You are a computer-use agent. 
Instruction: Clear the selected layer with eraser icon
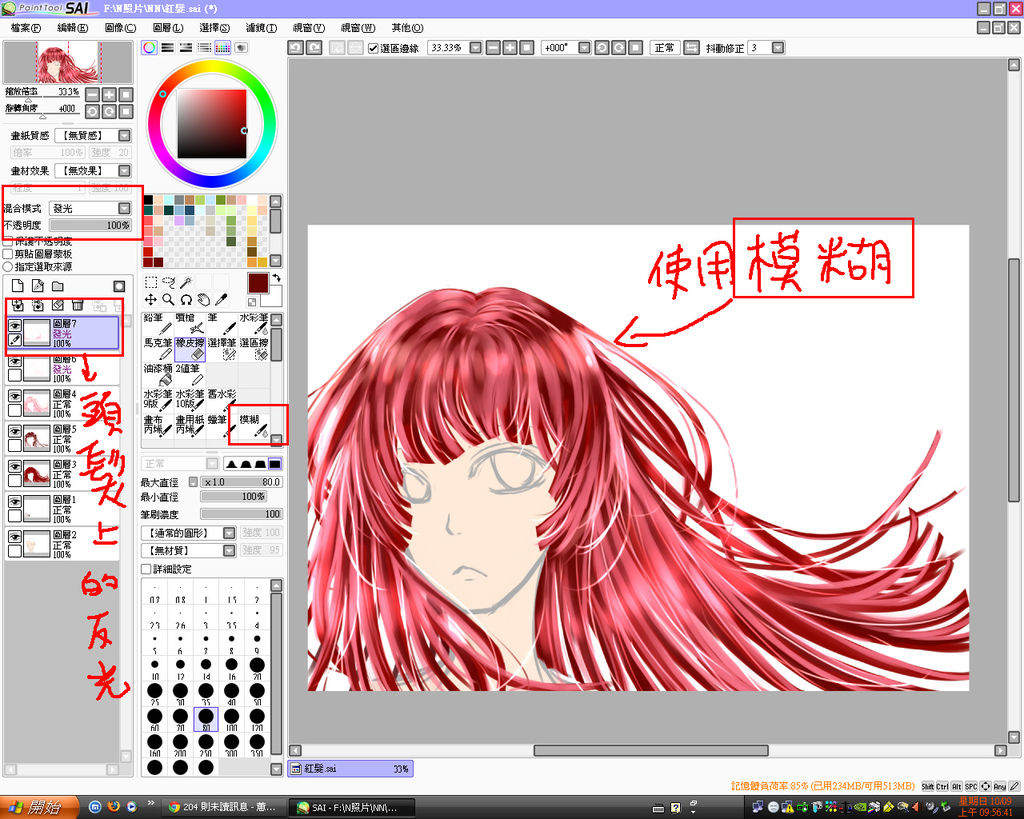[x=58, y=305]
